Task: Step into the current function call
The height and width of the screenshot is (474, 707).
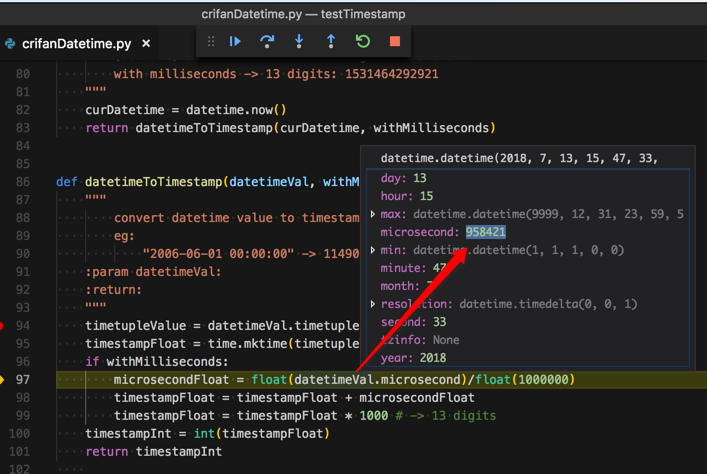Action: pyautogui.click(x=299, y=41)
